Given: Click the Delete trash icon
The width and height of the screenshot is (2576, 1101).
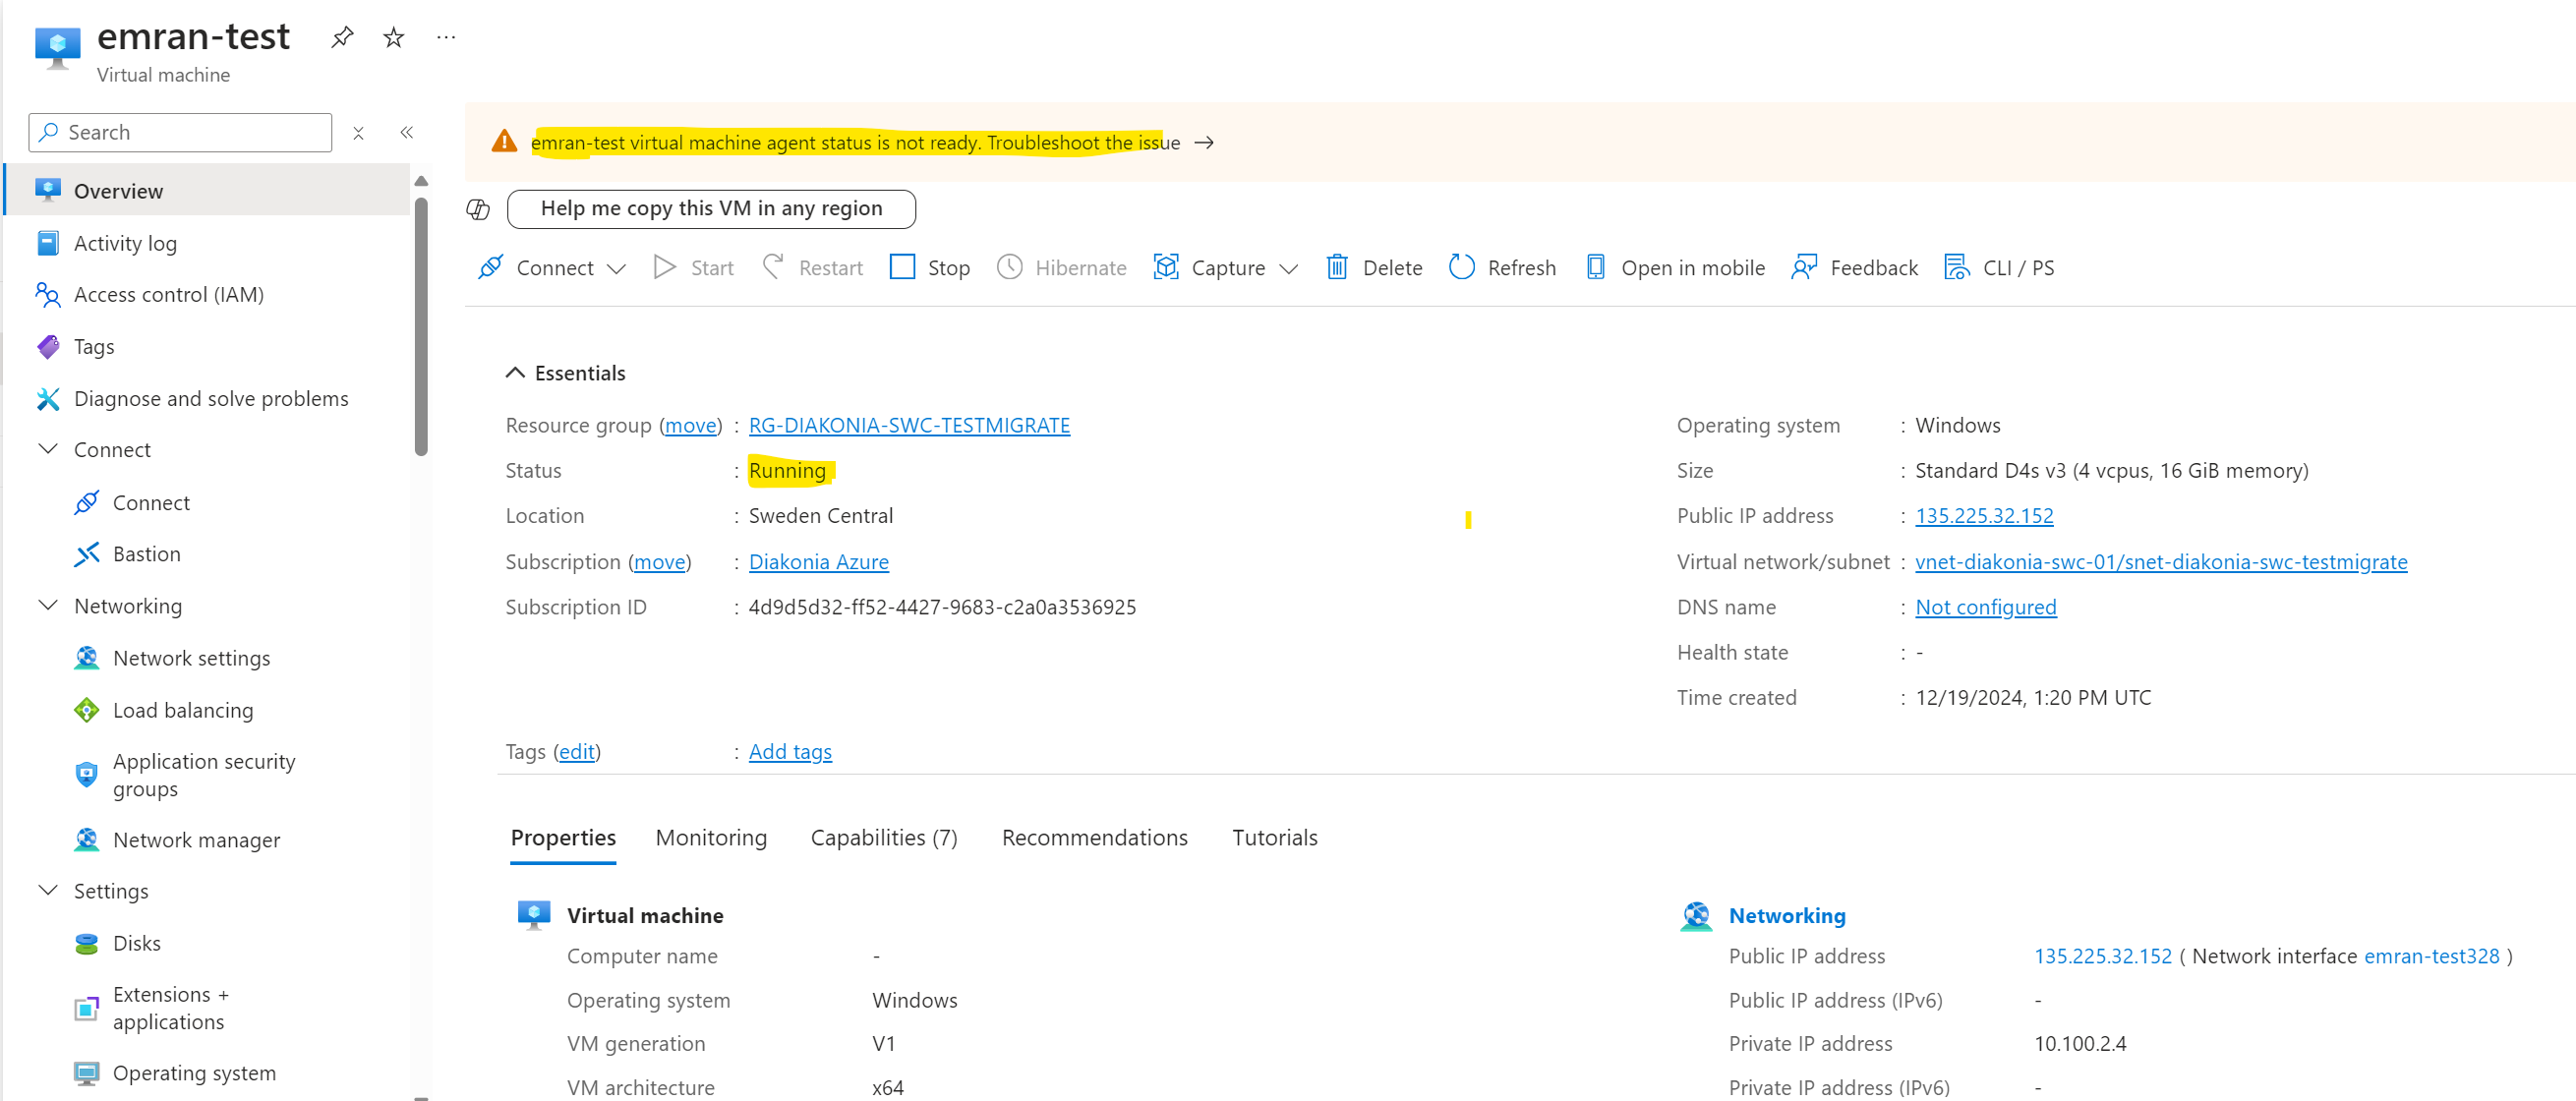Looking at the screenshot, I should click(1337, 267).
